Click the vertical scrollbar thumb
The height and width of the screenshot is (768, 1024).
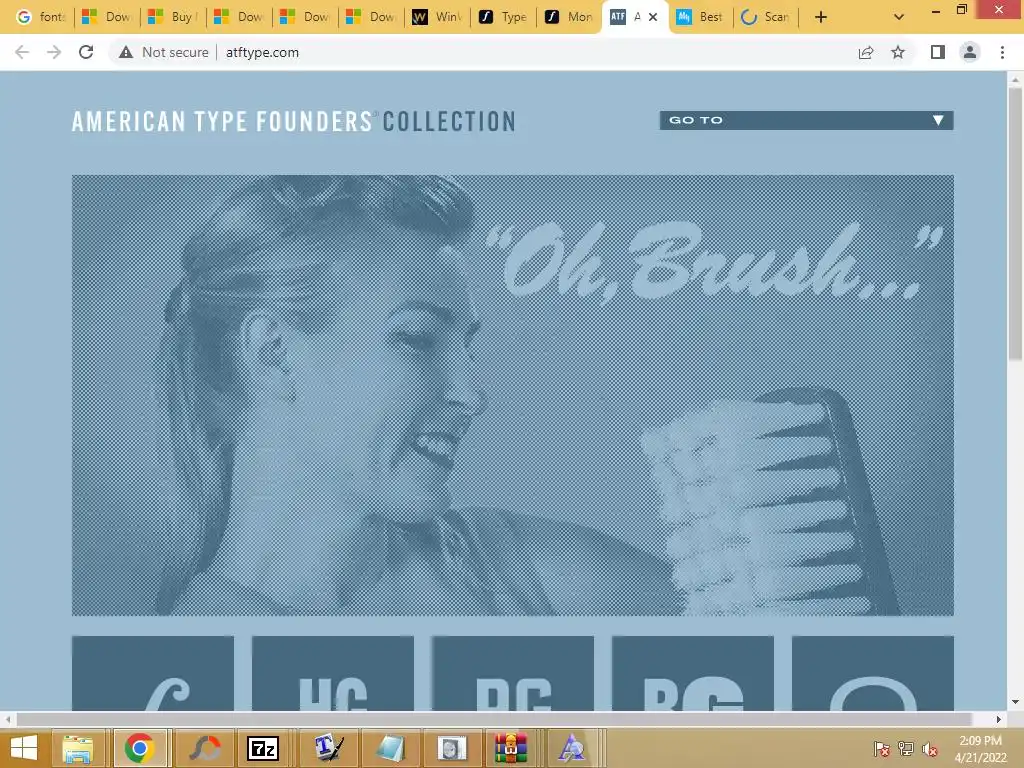click(x=1015, y=224)
